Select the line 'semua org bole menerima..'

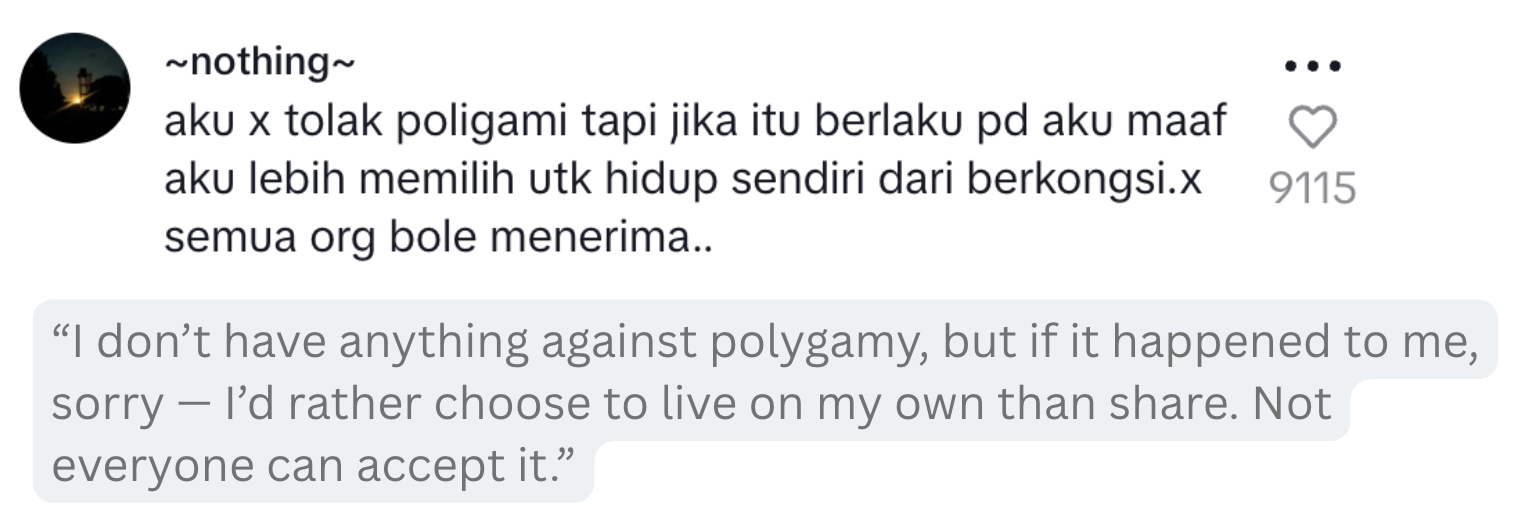pos(437,239)
